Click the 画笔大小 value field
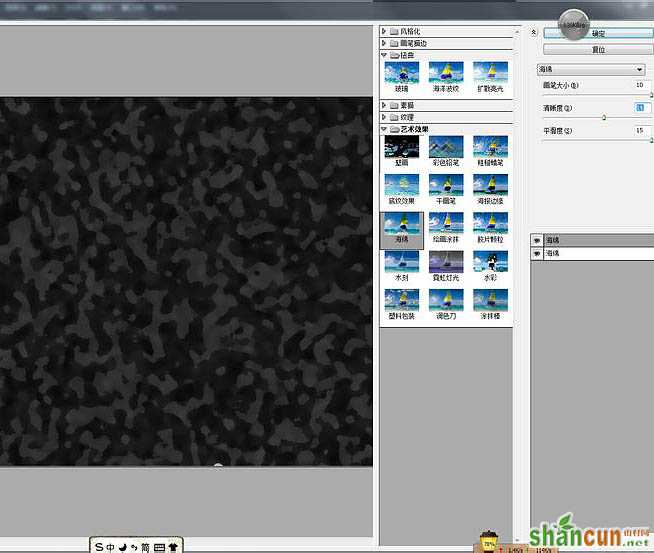 point(641,85)
